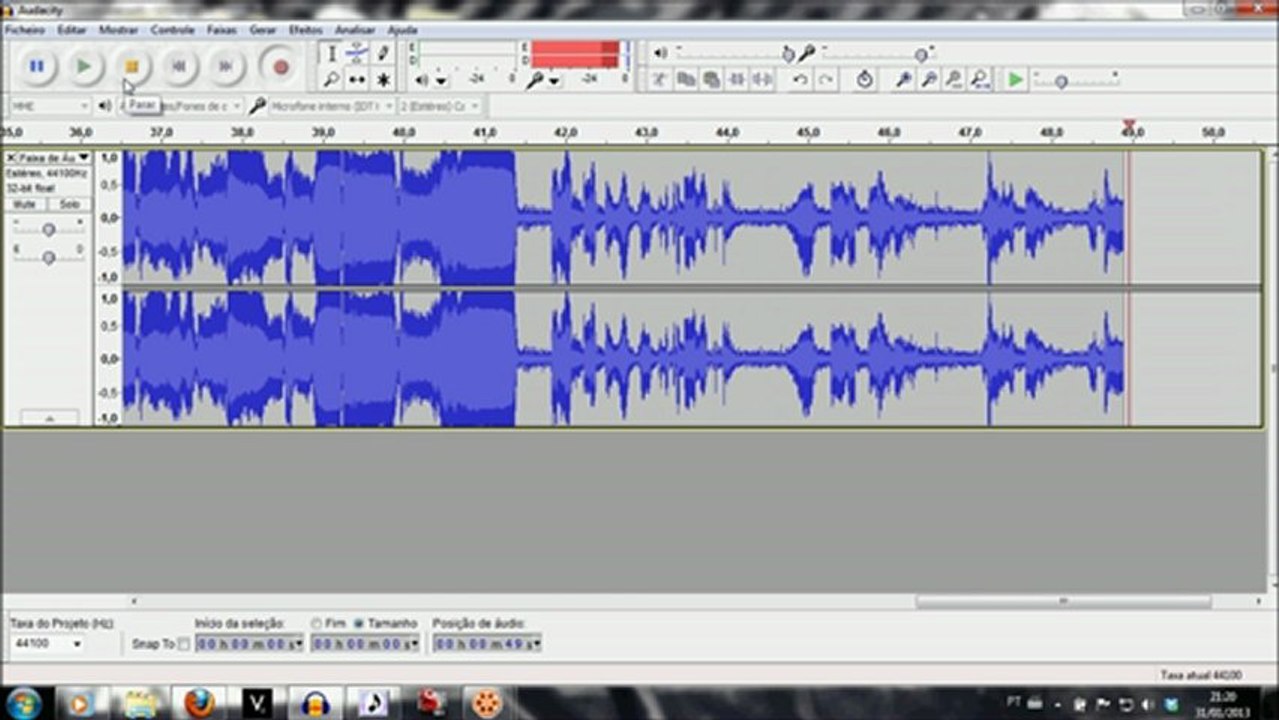Open the Microfone interno input device dropdown
This screenshot has width=1279, height=720.
click(x=332, y=105)
